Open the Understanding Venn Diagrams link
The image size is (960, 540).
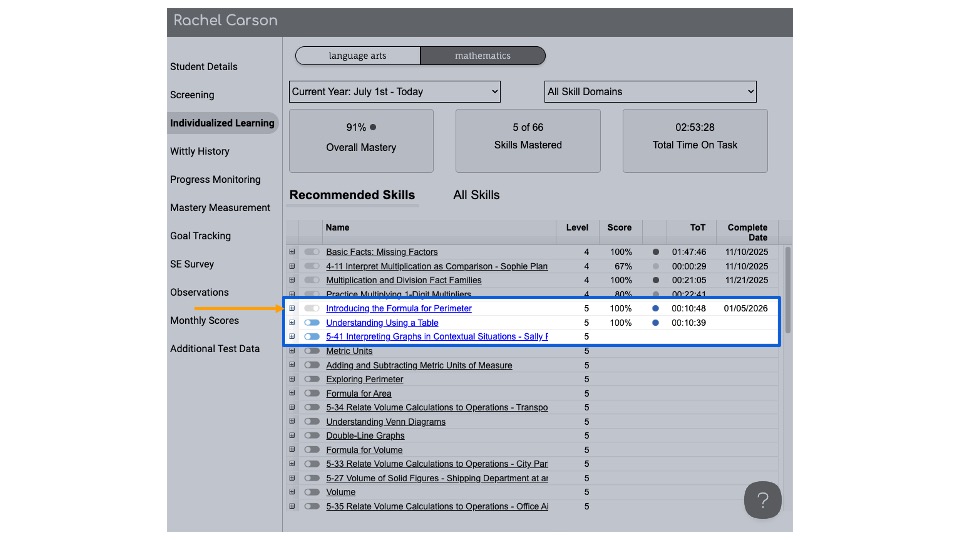tap(386, 421)
